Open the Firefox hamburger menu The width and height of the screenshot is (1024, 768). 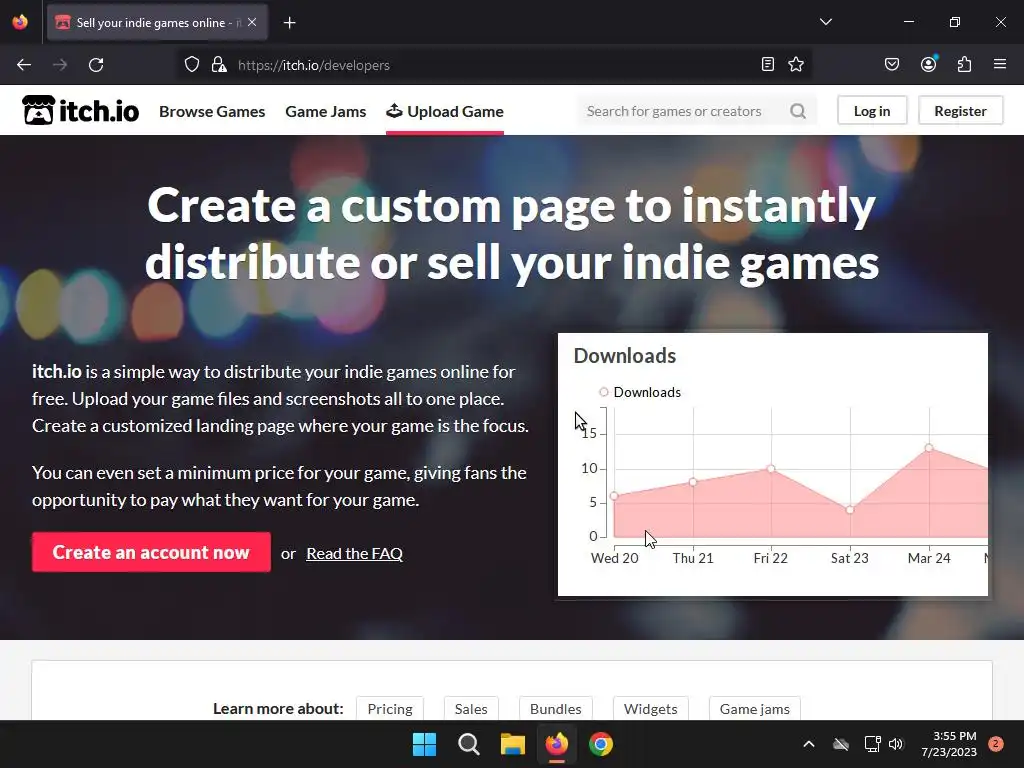tap(1000, 64)
